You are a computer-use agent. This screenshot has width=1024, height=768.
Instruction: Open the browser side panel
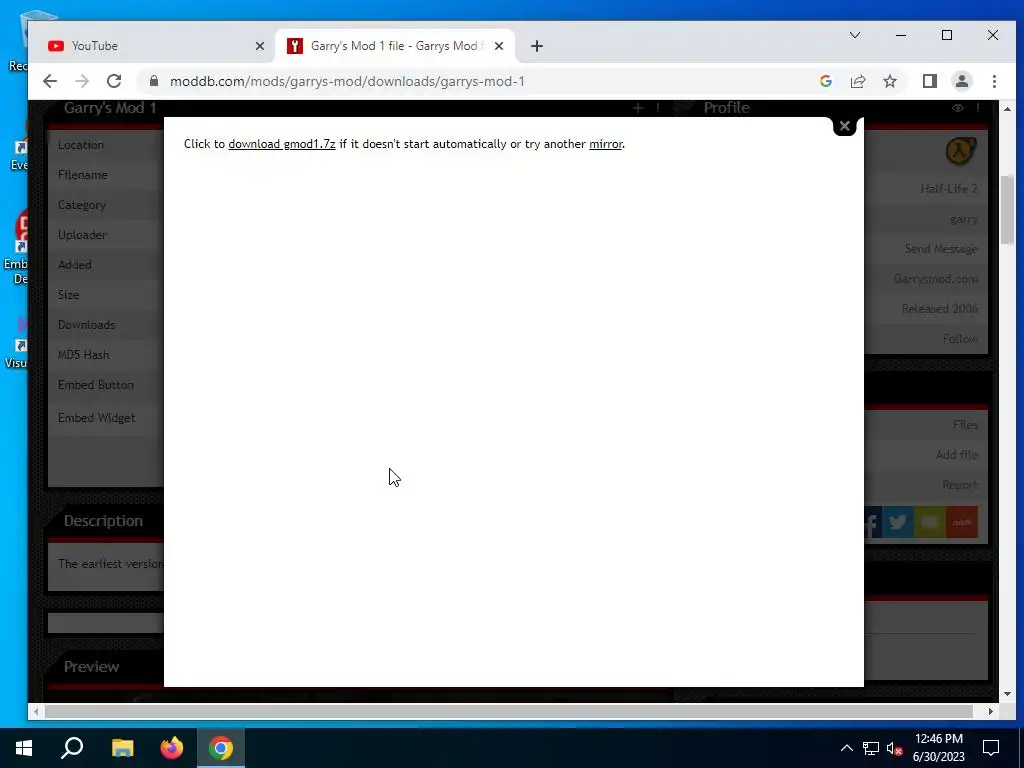pos(929,81)
